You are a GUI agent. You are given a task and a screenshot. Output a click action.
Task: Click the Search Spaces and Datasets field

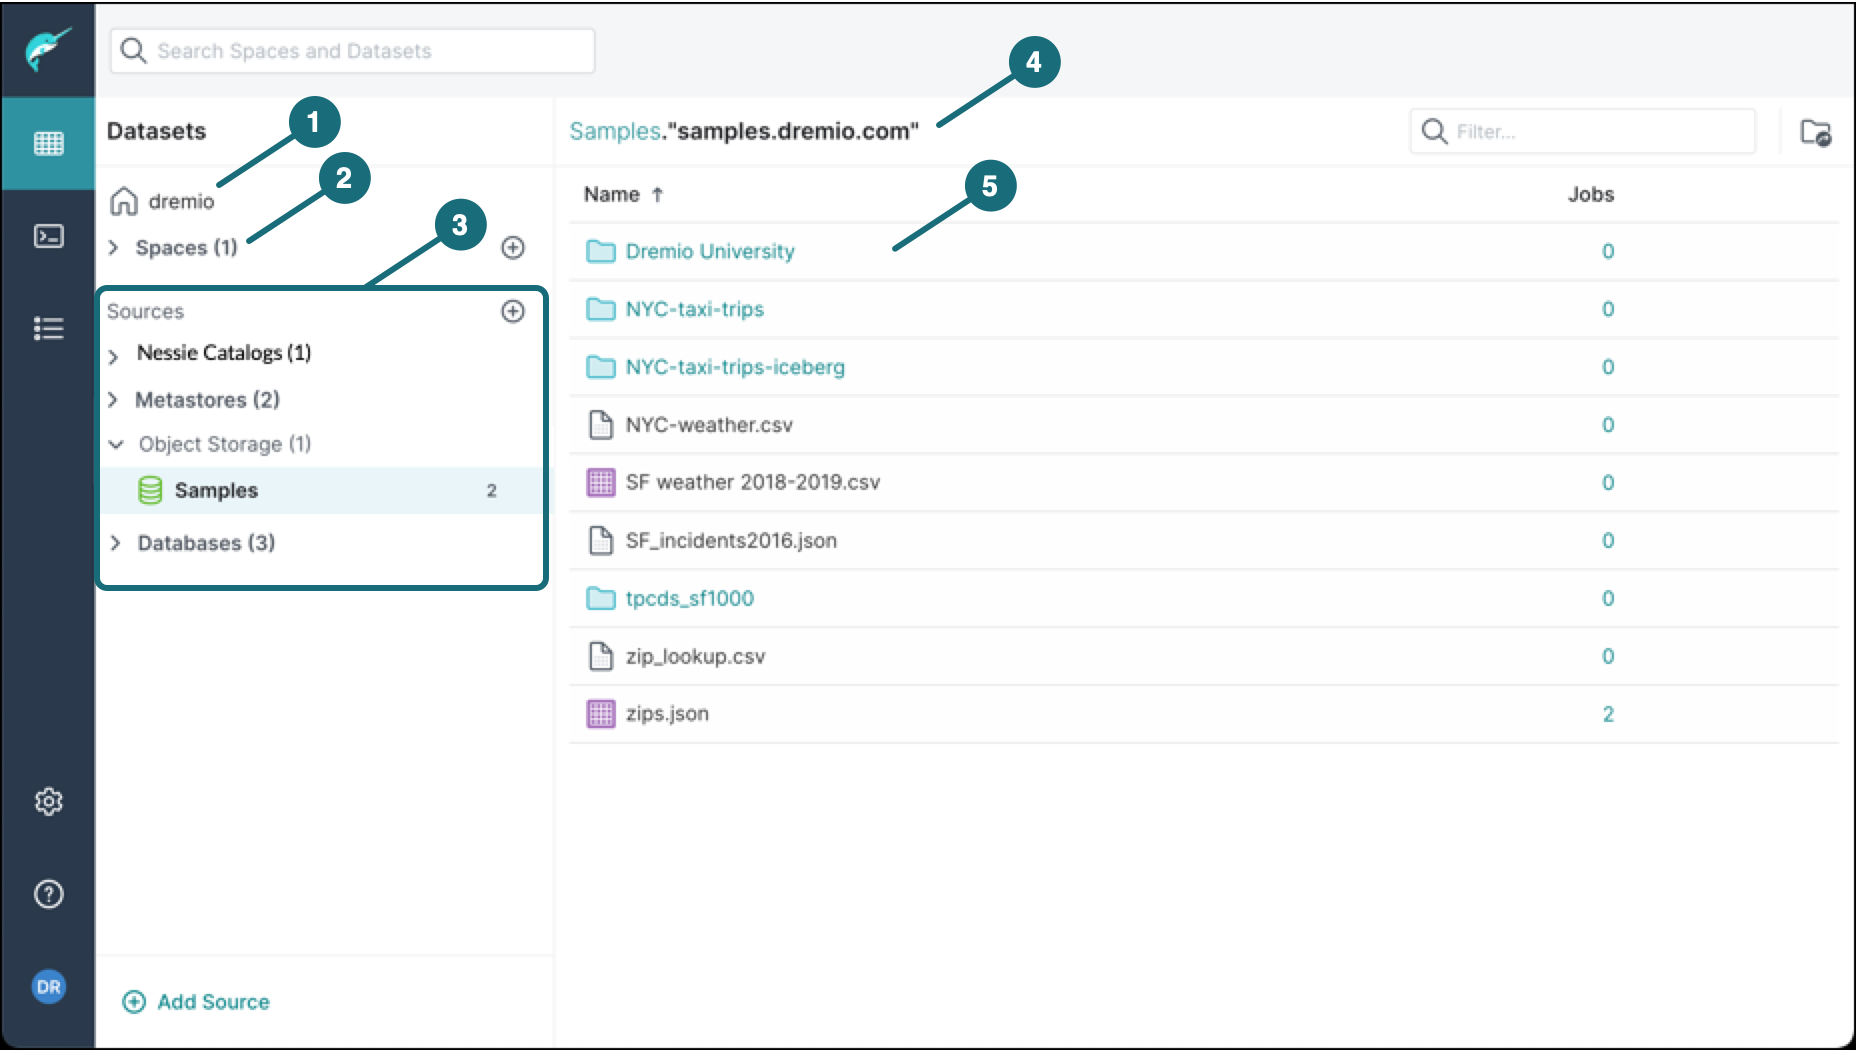tap(350, 50)
